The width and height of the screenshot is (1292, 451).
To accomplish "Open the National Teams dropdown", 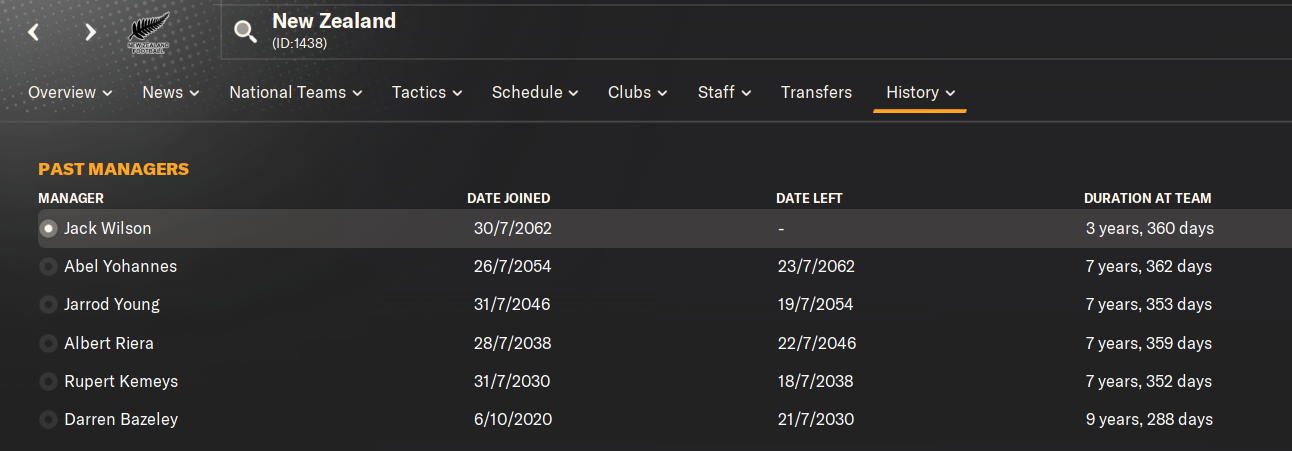I will [x=296, y=92].
